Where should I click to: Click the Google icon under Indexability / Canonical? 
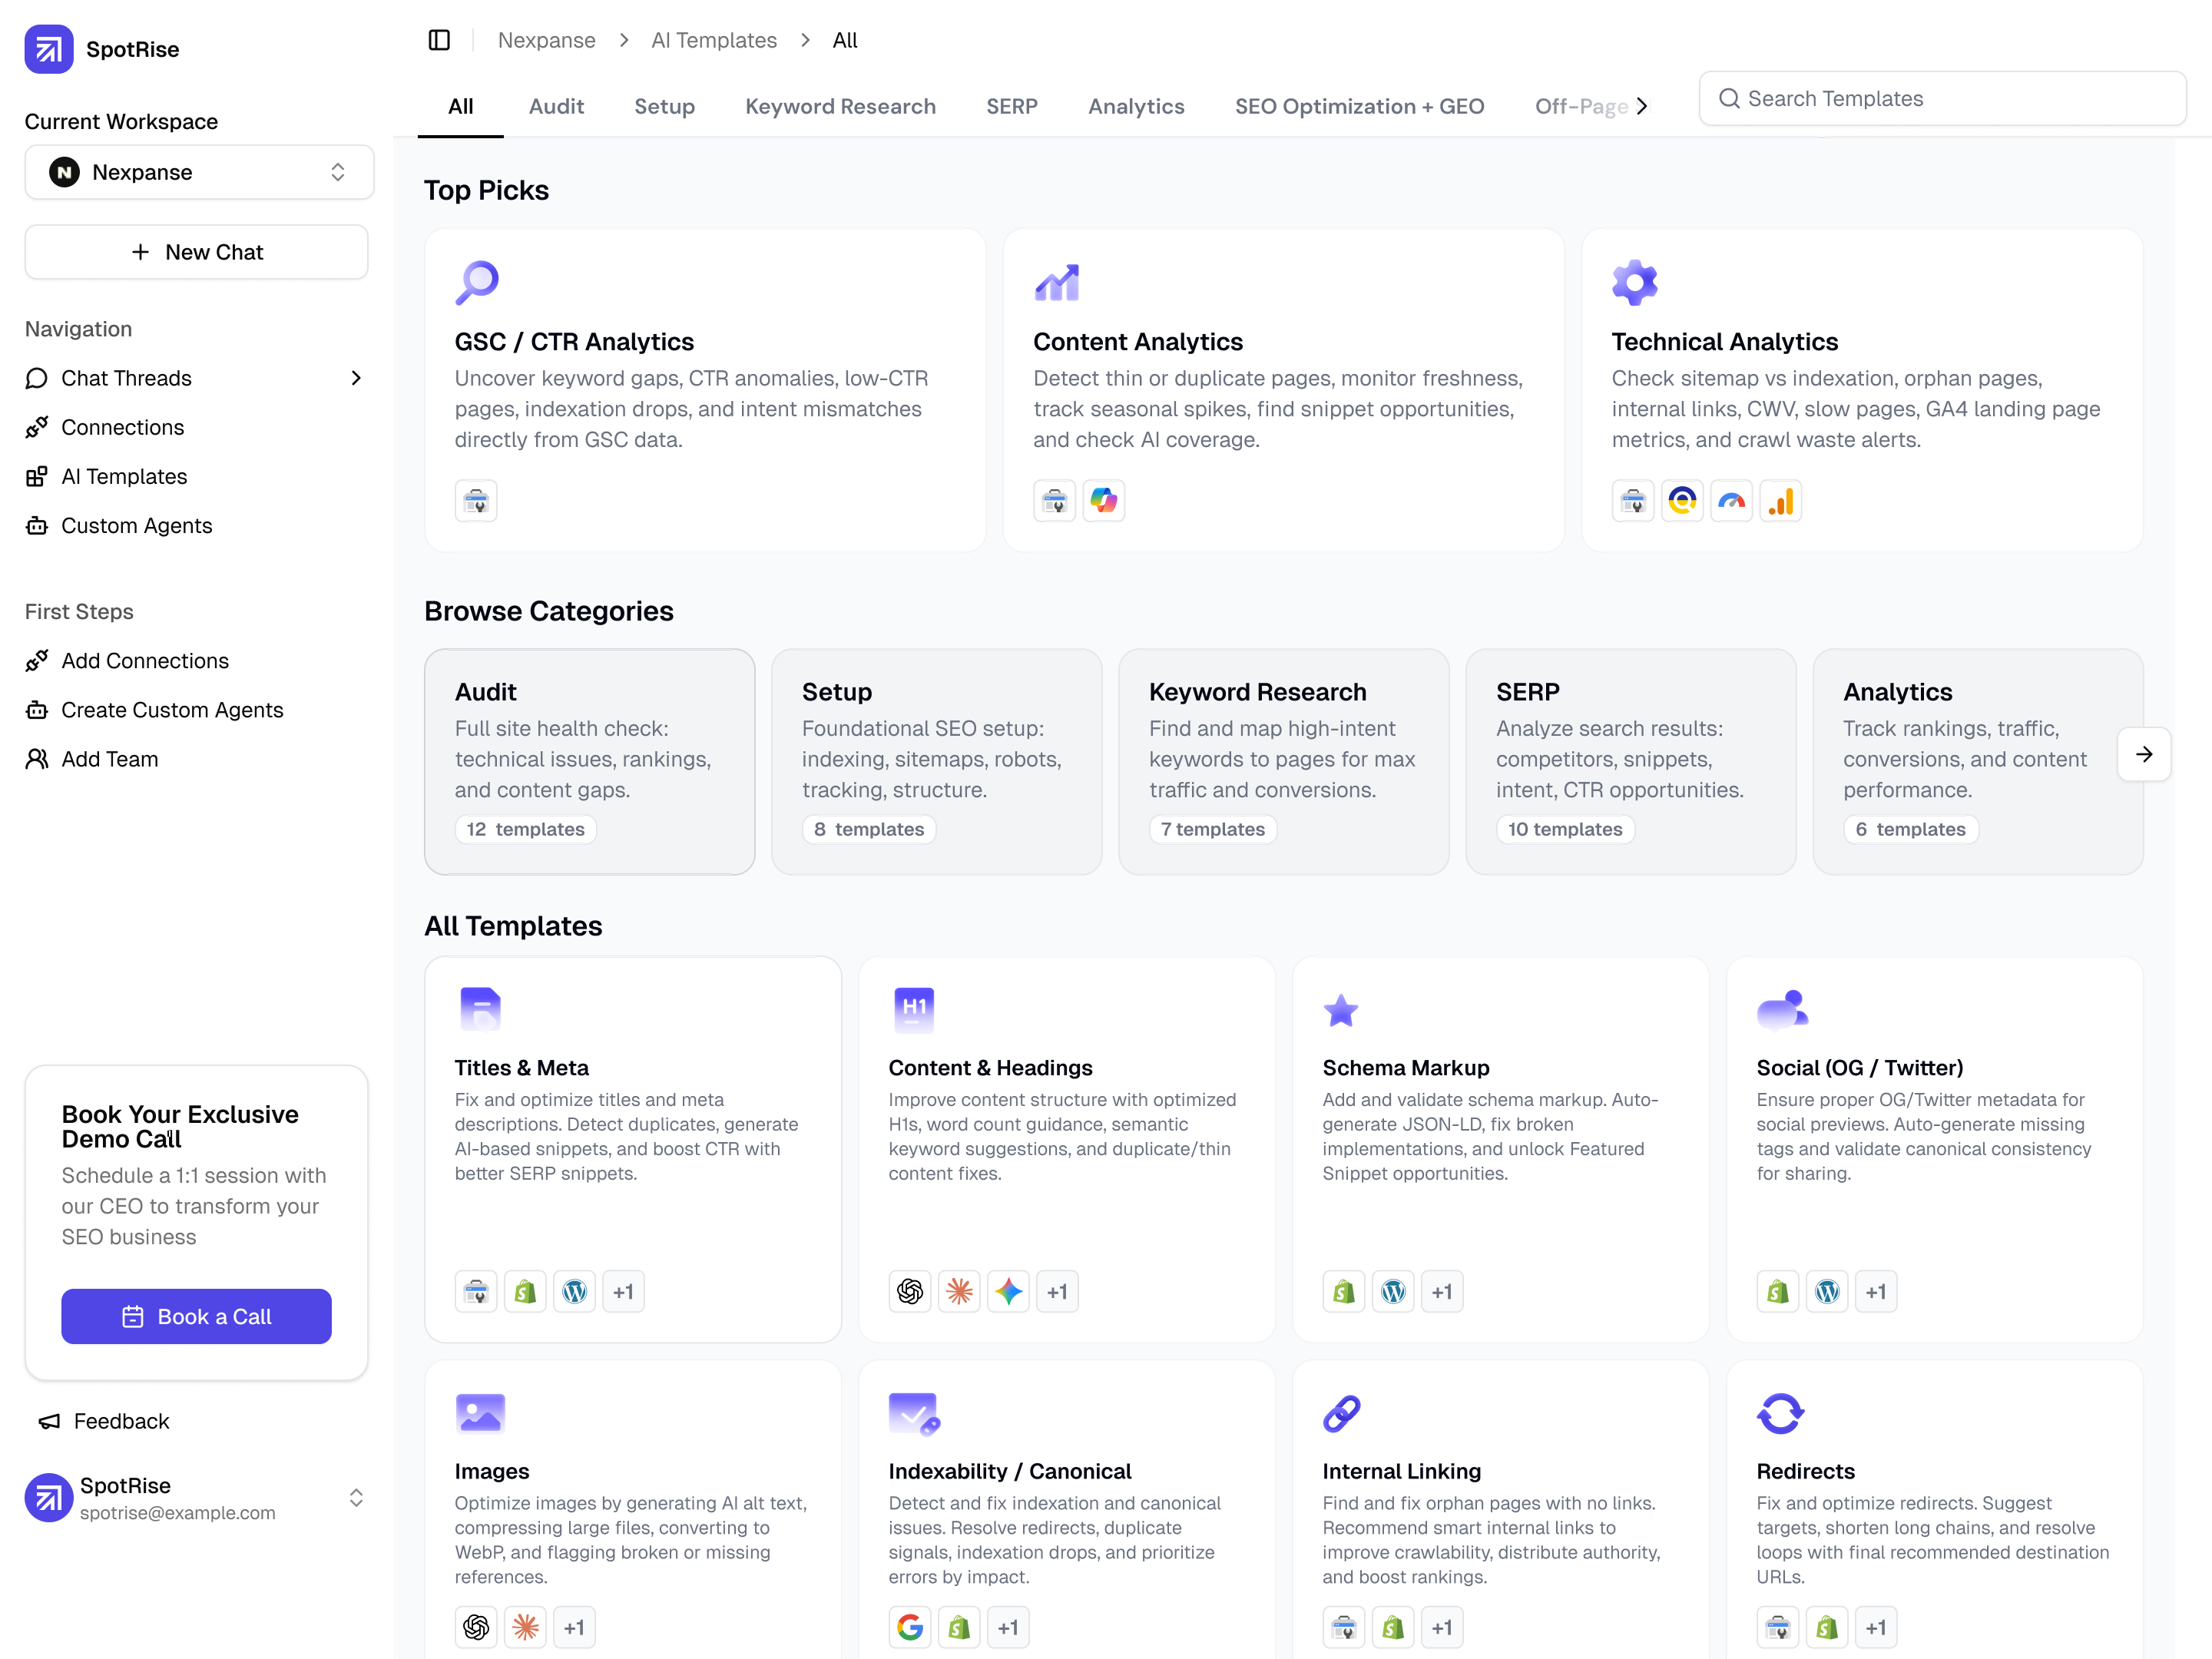tap(910, 1628)
